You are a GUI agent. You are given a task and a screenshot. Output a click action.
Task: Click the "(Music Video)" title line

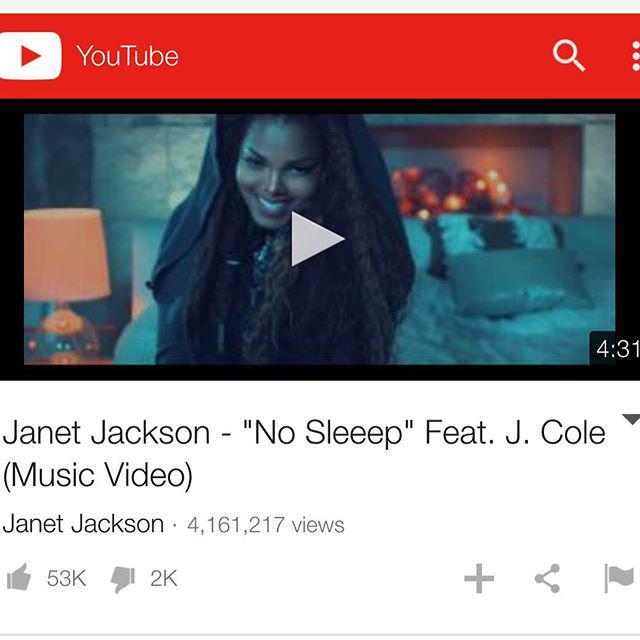(98, 475)
